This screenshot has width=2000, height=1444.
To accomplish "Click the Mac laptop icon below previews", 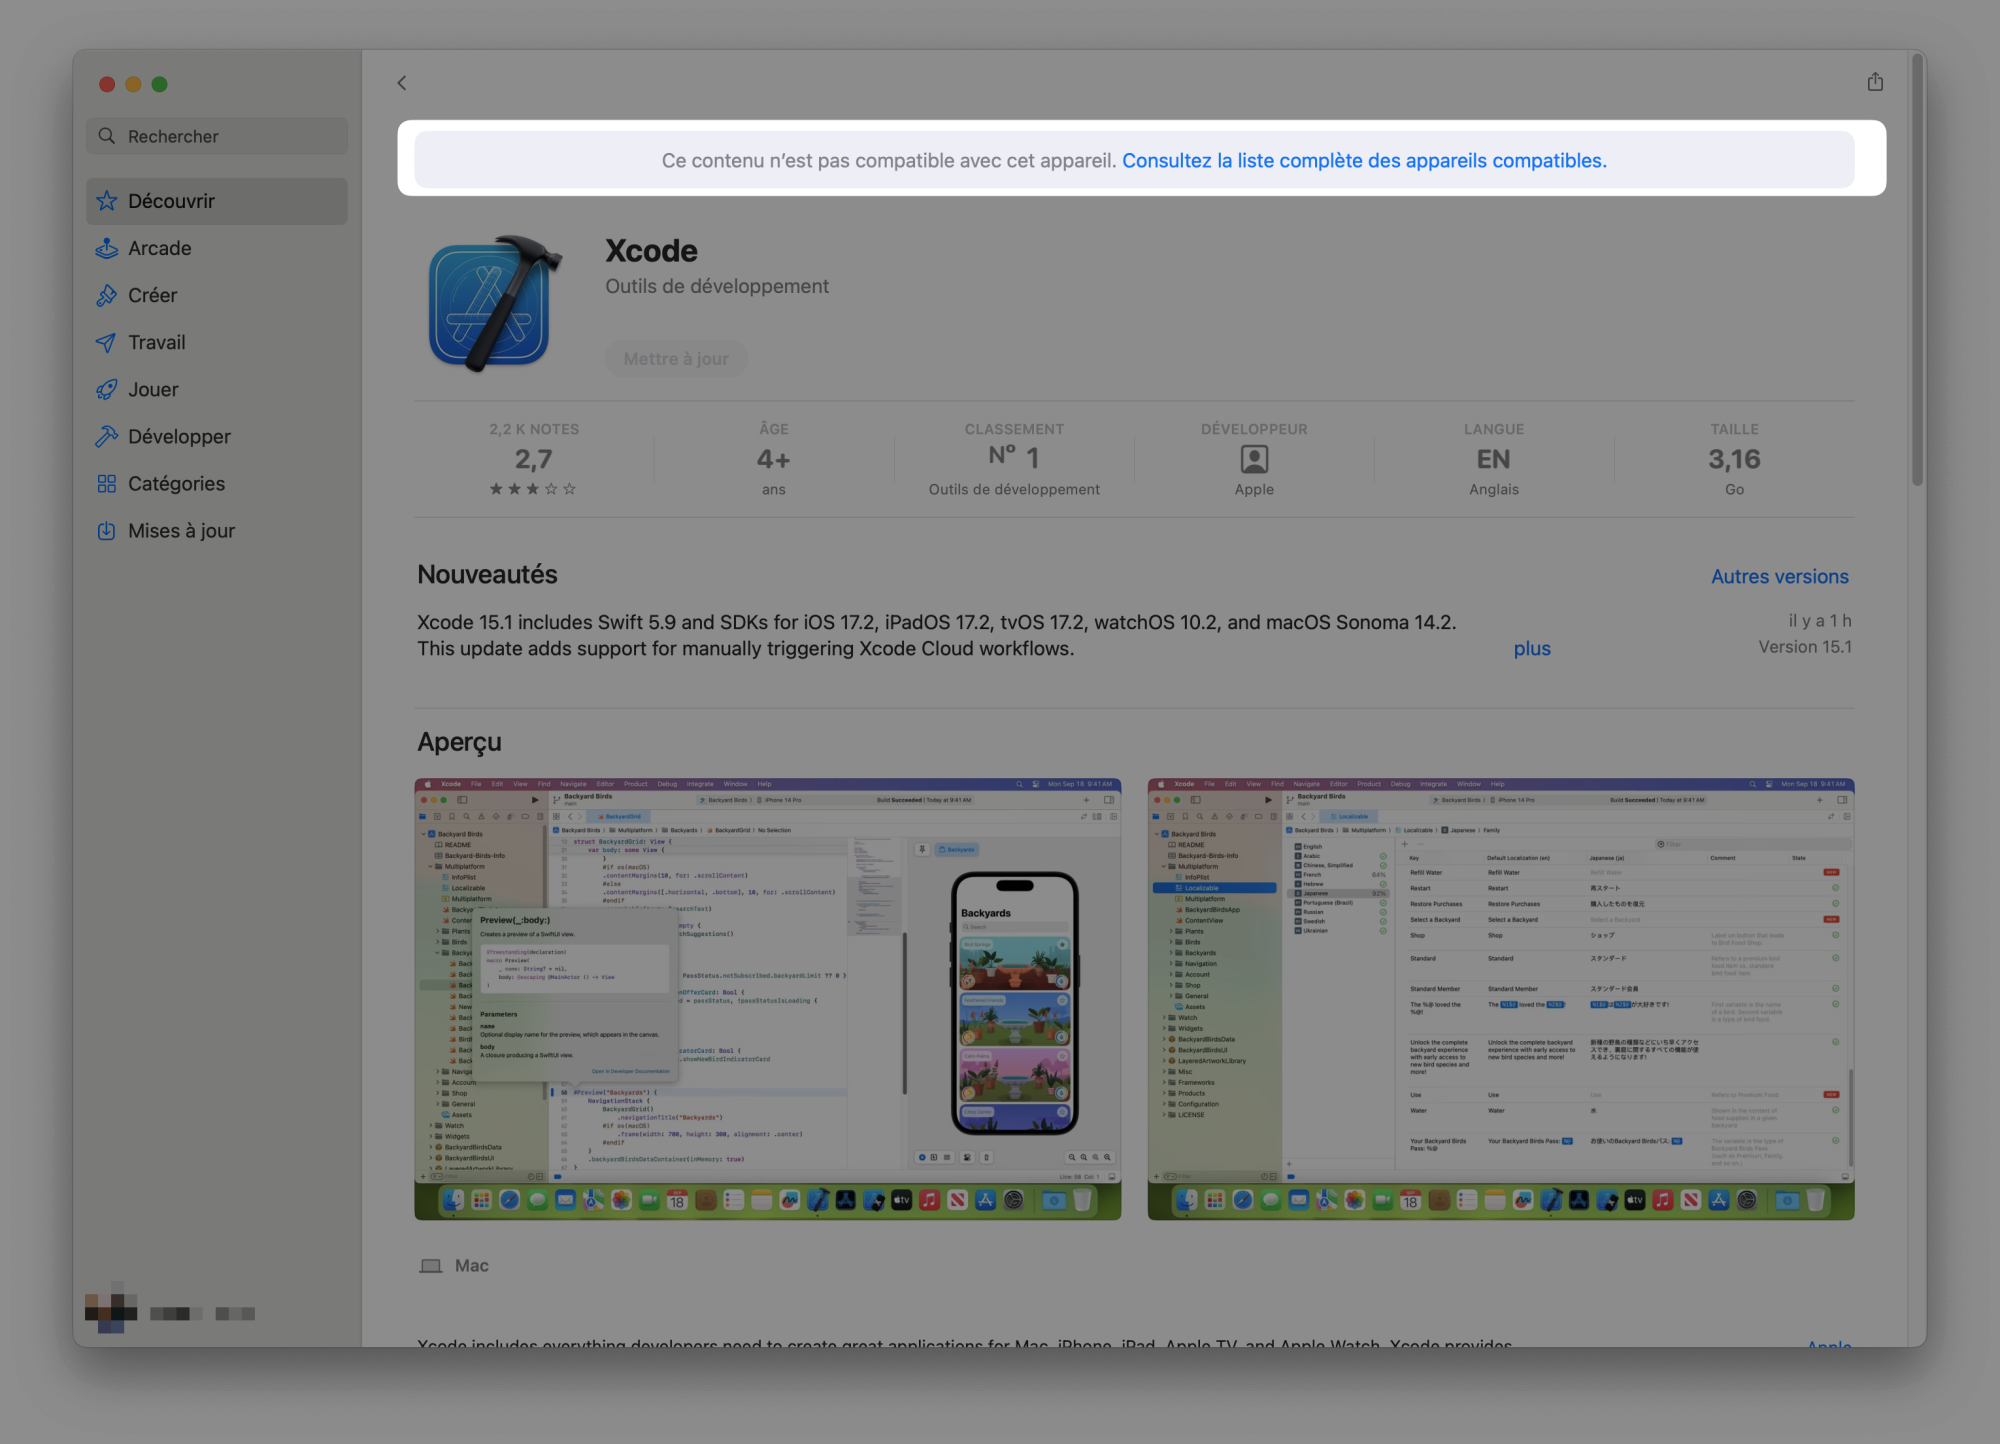I will click(431, 1266).
